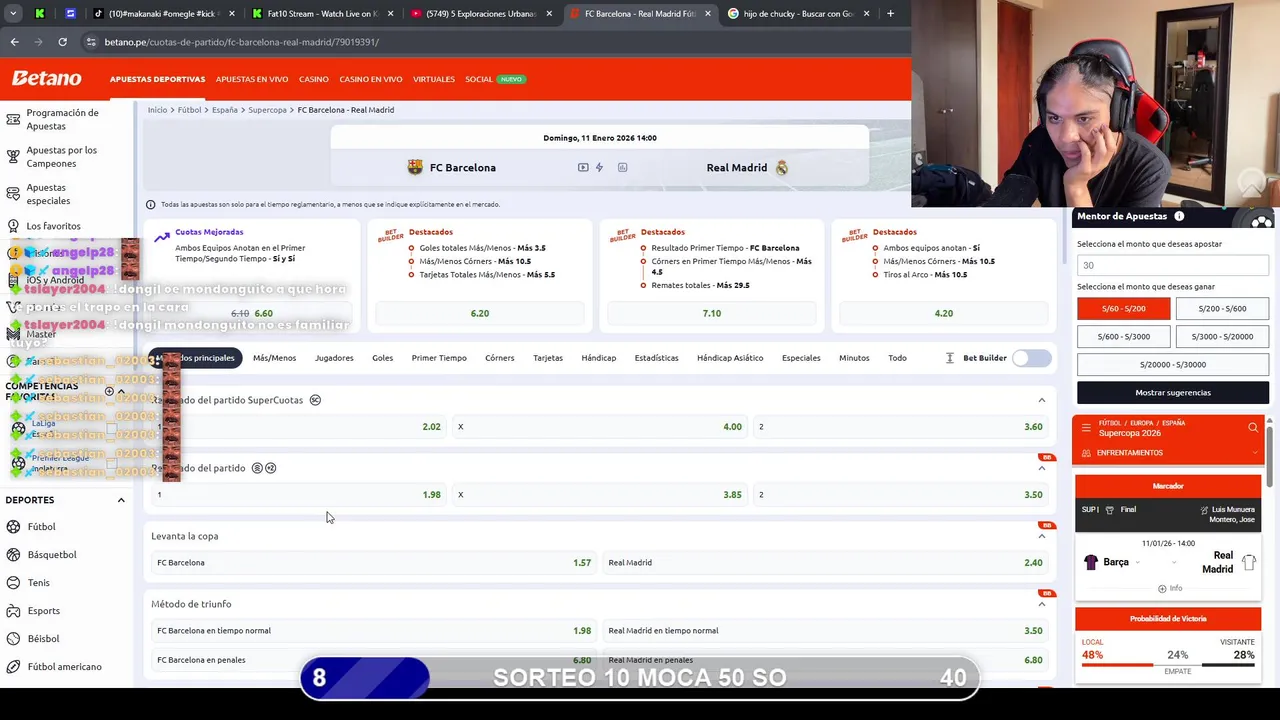Image resolution: width=1280 pixels, height=720 pixels.
Task: Click the live video stream icon
Action: click(583, 167)
